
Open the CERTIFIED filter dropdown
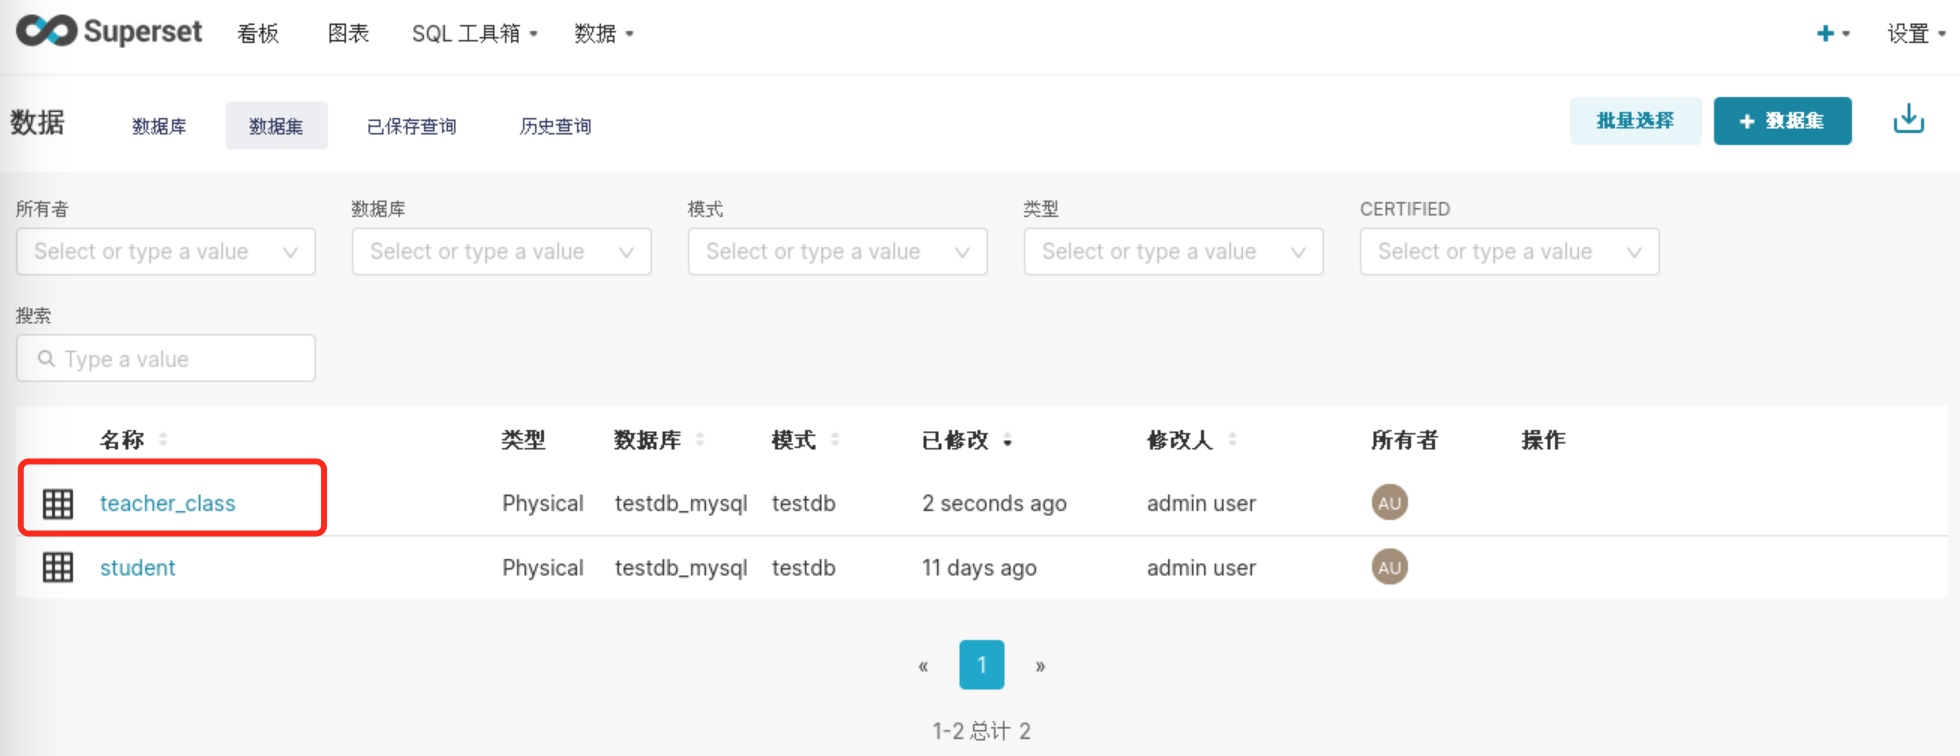[1509, 252]
